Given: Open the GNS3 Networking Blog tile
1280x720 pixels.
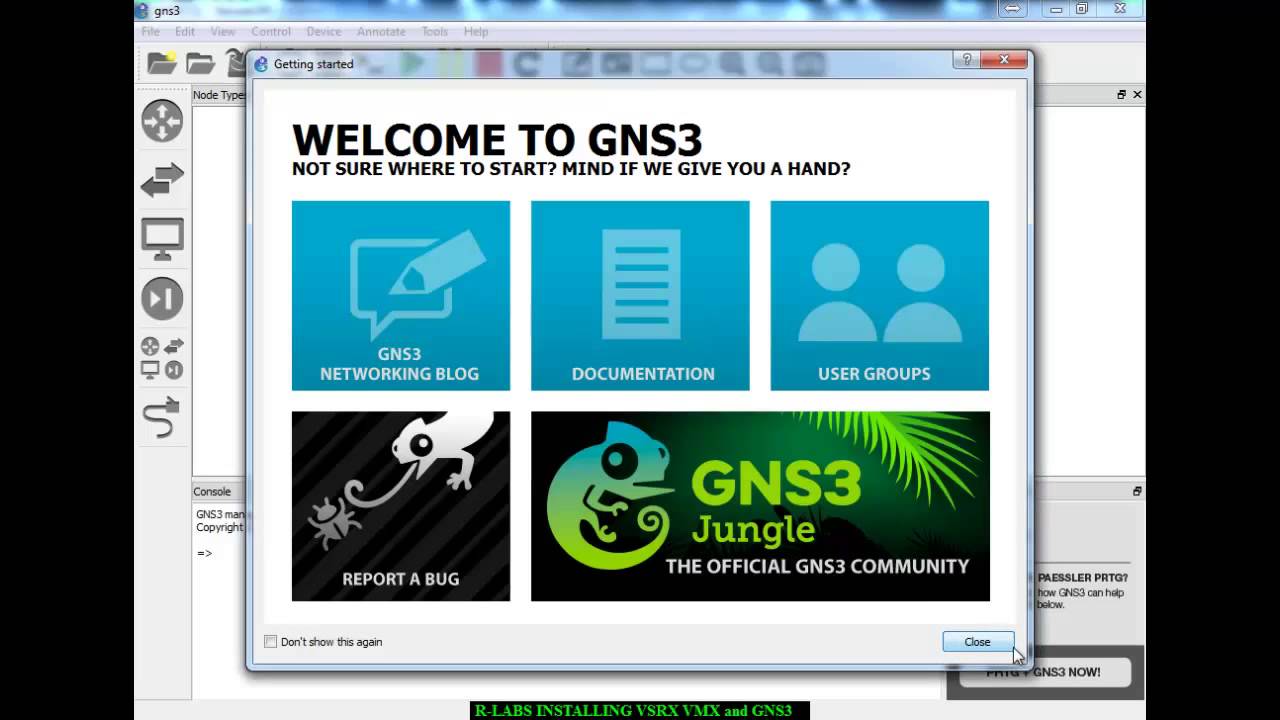Looking at the screenshot, I should tap(400, 295).
